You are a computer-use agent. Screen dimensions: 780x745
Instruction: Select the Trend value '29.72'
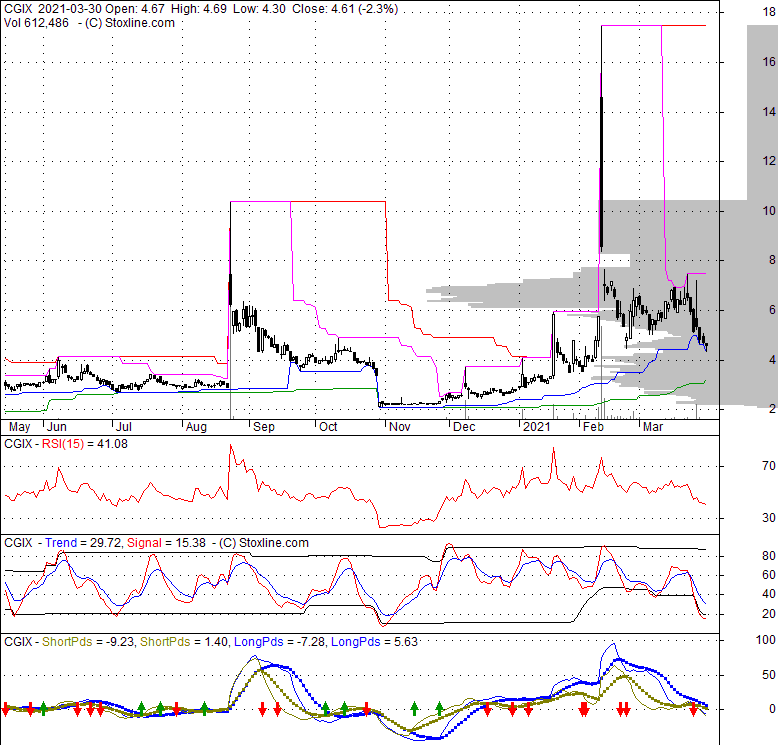[104, 543]
